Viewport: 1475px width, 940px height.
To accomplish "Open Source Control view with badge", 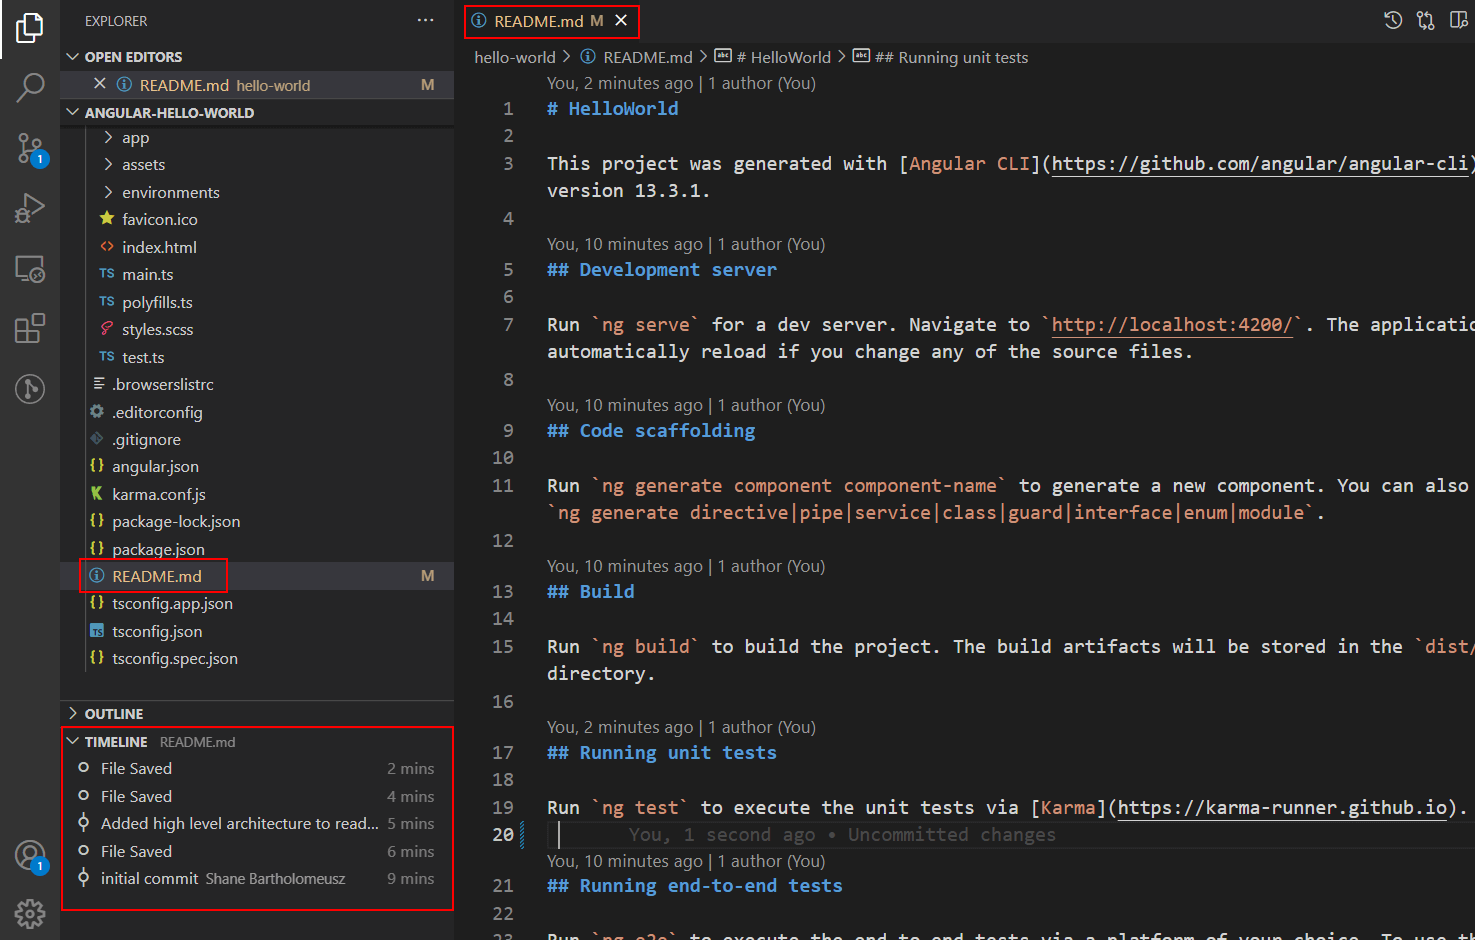I will 30,149.
